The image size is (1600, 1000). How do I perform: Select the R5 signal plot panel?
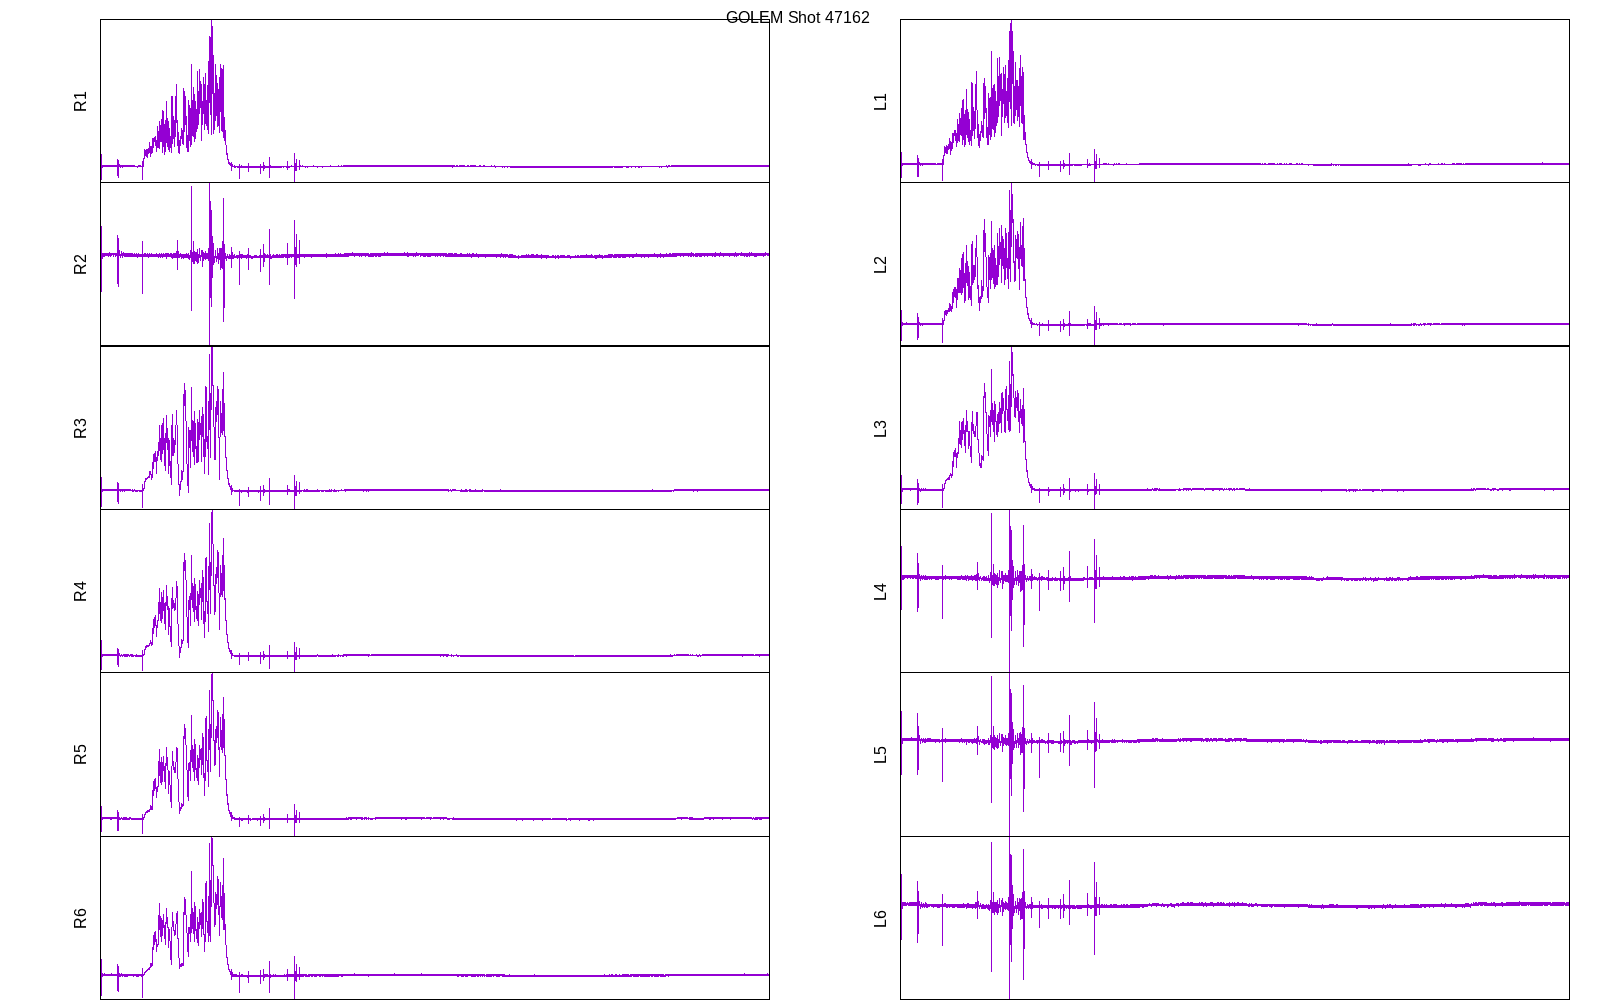tap(435, 754)
